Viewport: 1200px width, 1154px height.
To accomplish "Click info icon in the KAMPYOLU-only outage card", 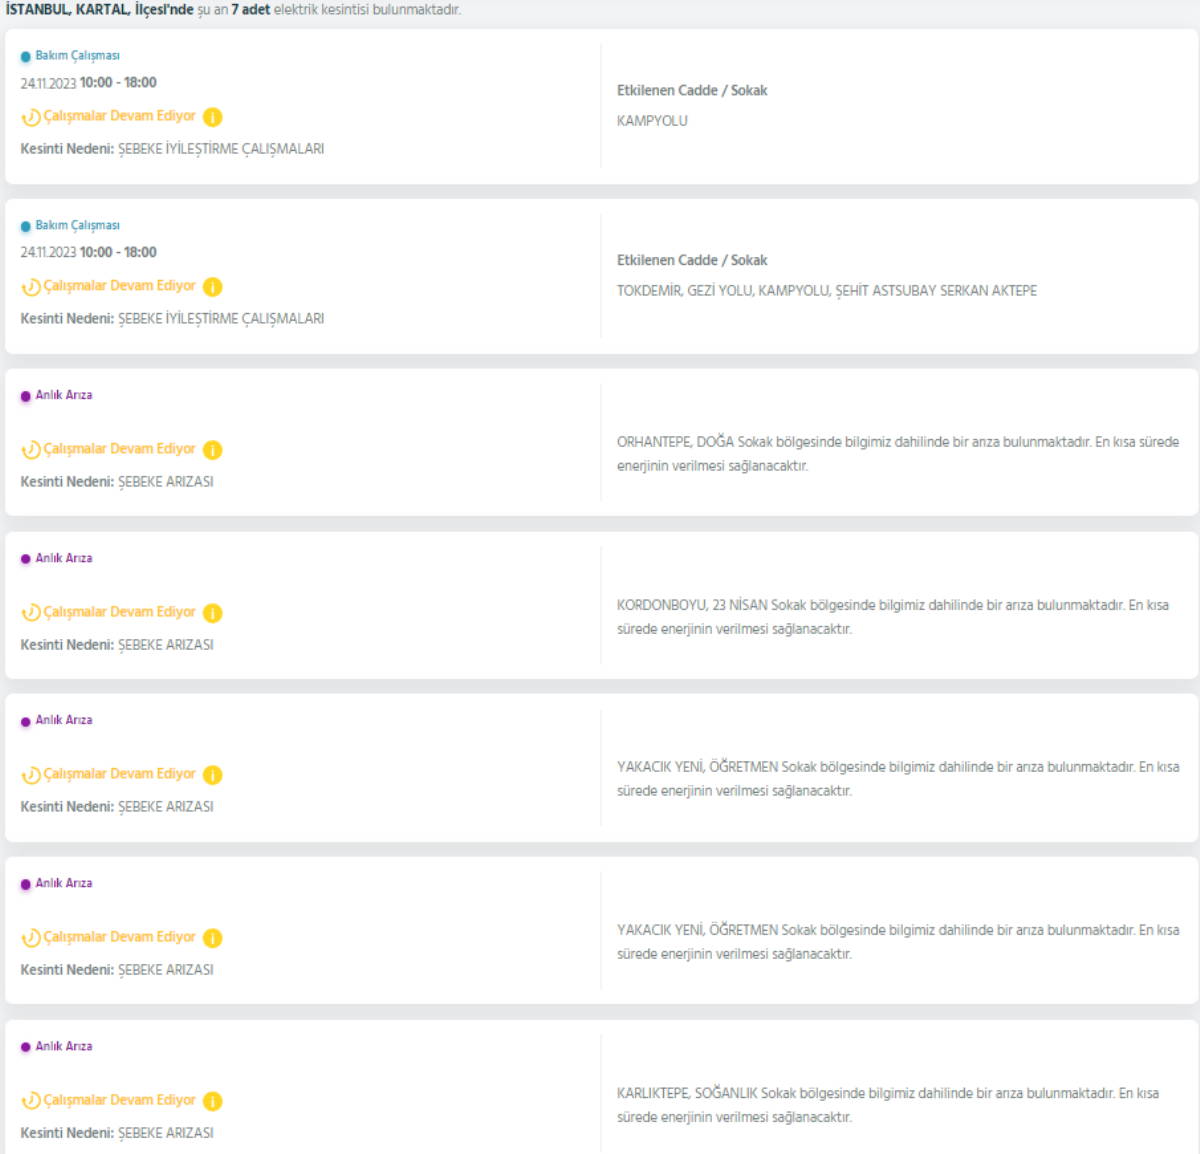I will point(212,117).
